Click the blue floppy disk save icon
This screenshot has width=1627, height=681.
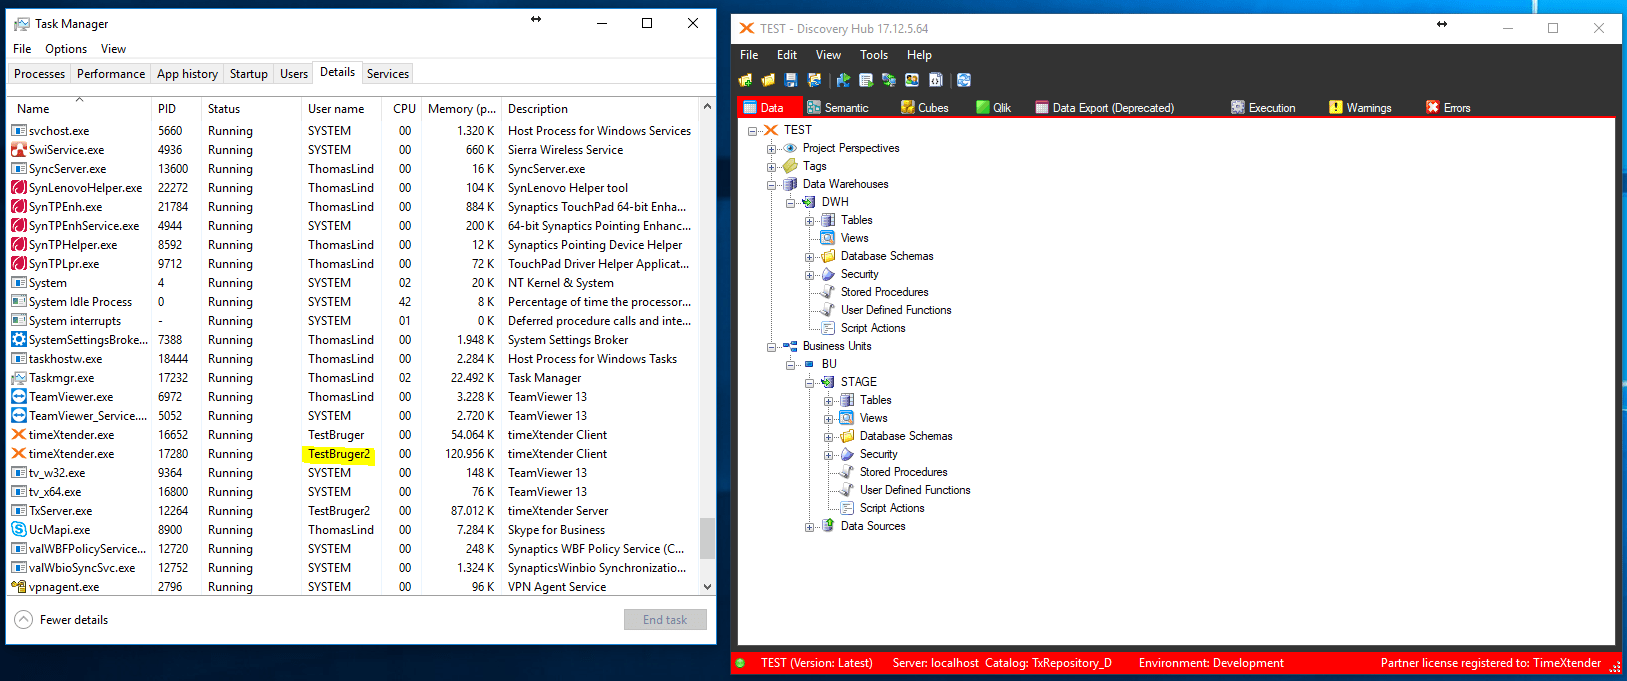pos(791,80)
